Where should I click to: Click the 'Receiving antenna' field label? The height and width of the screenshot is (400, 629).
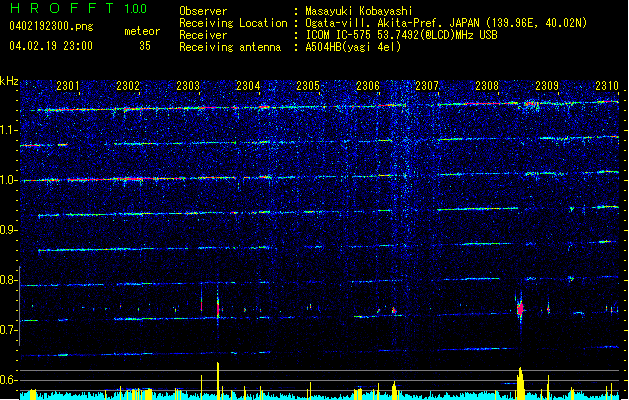tap(230, 47)
